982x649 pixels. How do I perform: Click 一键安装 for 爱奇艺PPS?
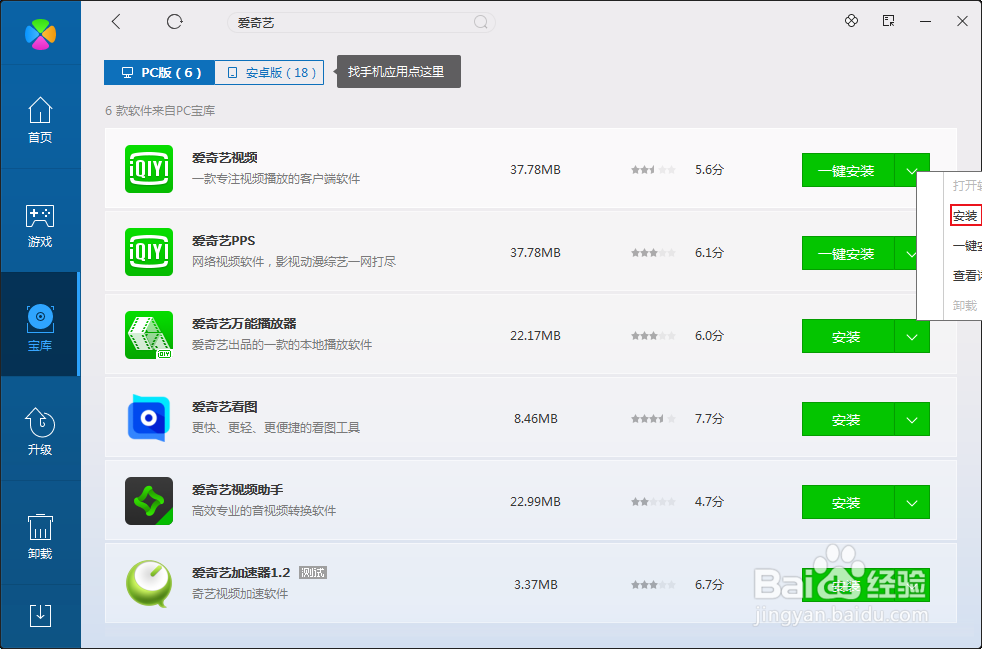point(848,254)
